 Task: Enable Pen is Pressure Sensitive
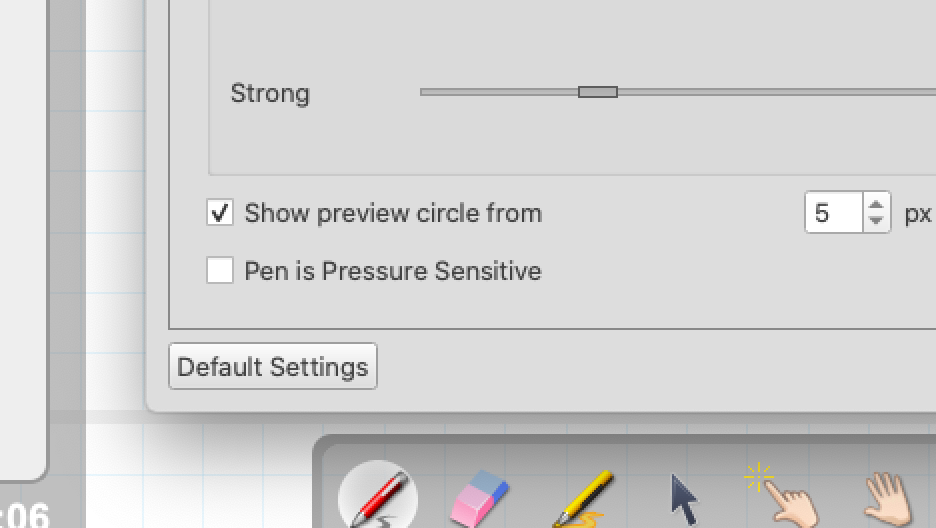(220, 270)
